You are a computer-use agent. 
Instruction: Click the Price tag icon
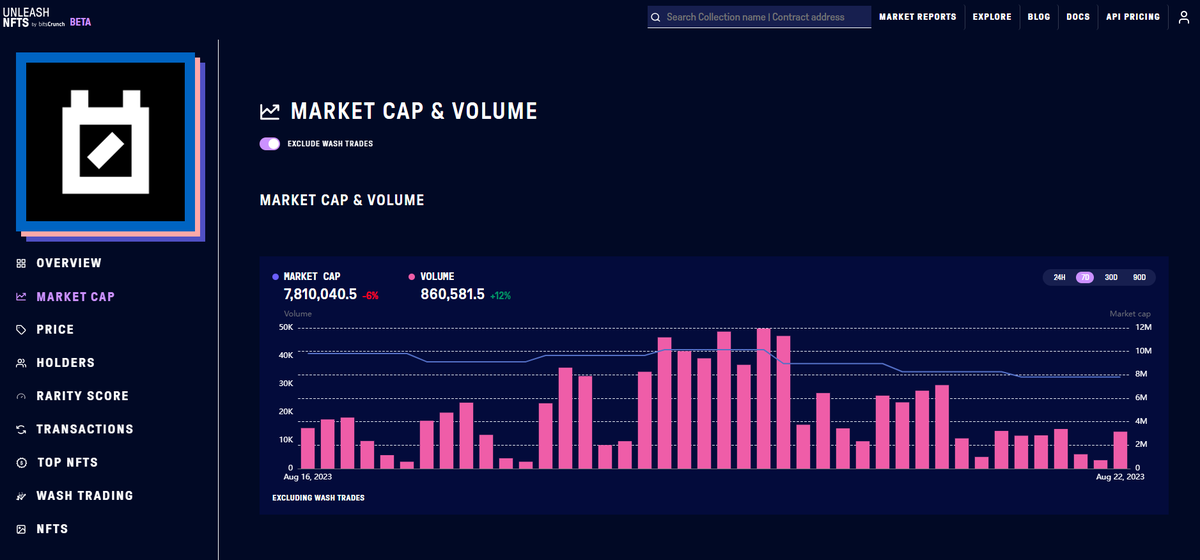click(21, 330)
